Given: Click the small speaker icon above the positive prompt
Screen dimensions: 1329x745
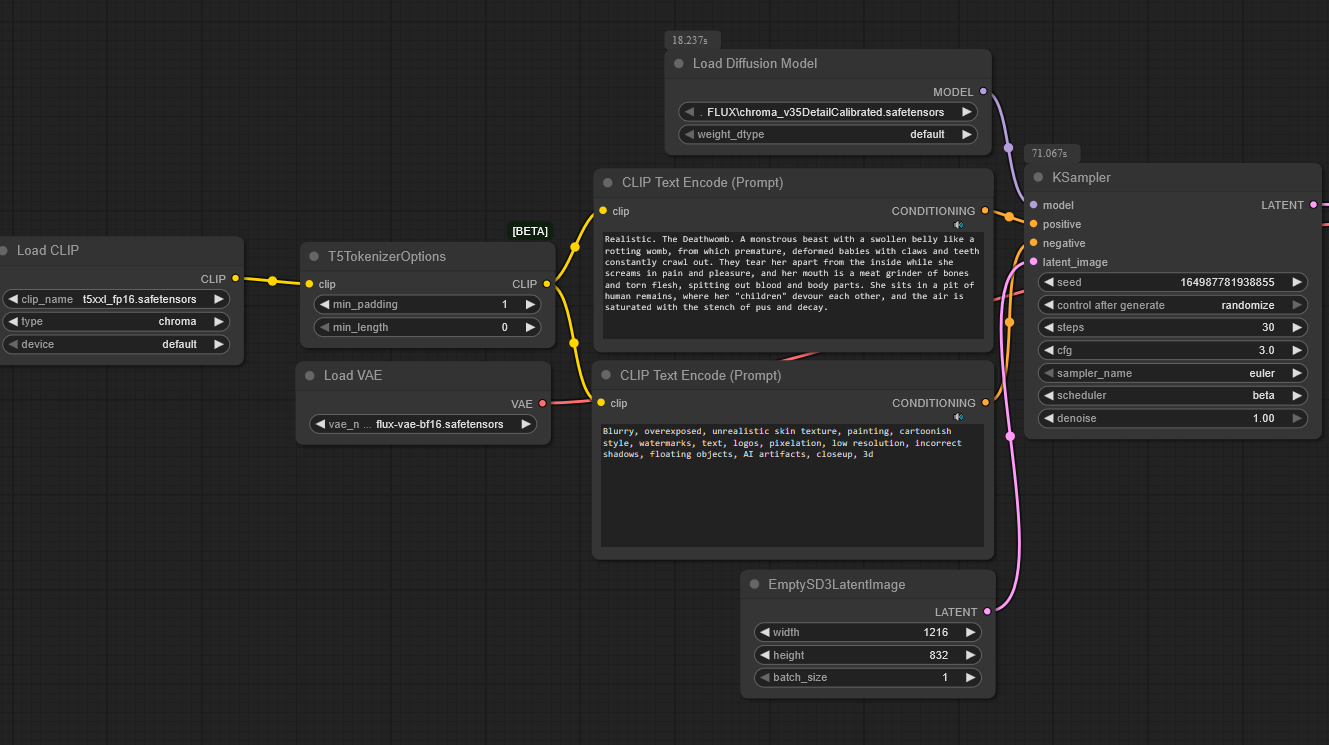Looking at the screenshot, I should (x=959, y=225).
